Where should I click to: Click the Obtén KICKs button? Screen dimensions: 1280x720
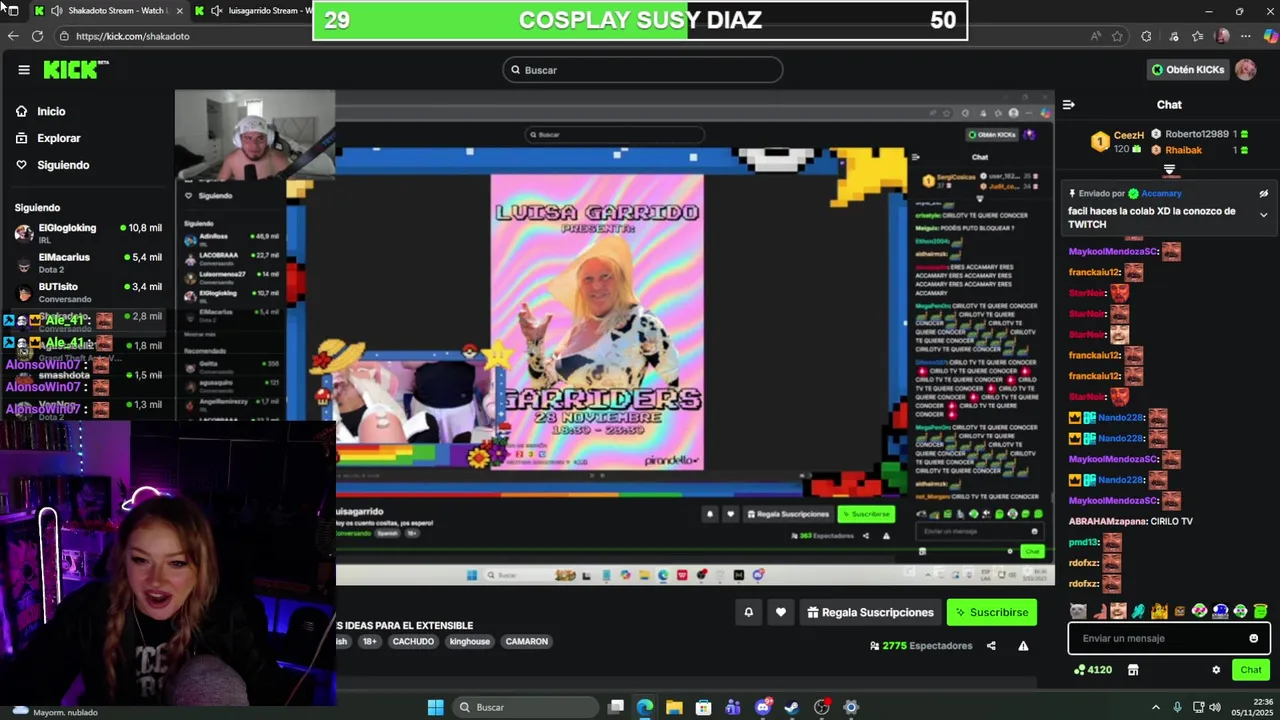(x=1188, y=70)
